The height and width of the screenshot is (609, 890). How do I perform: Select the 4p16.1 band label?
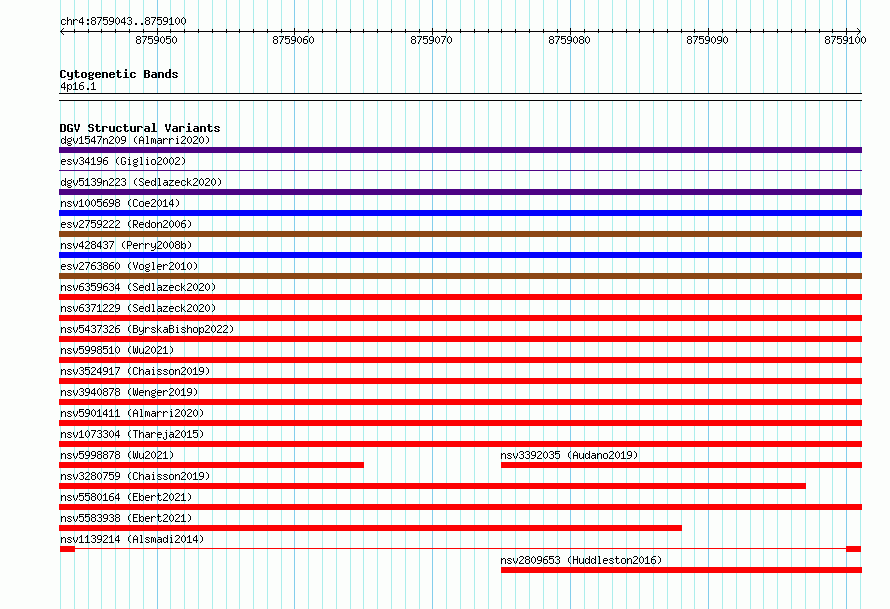click(78, 86)
